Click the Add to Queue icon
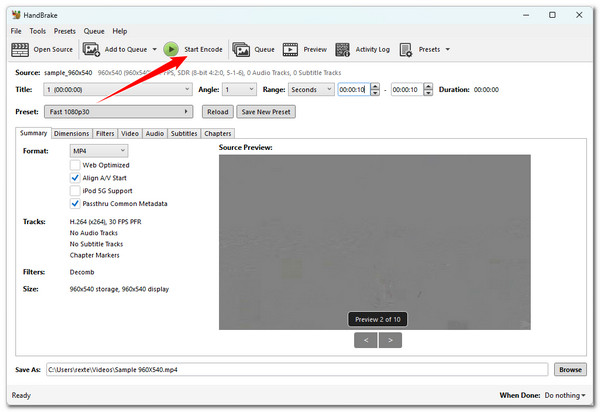This screenshot has width=600, height=412. coord(91,49)
